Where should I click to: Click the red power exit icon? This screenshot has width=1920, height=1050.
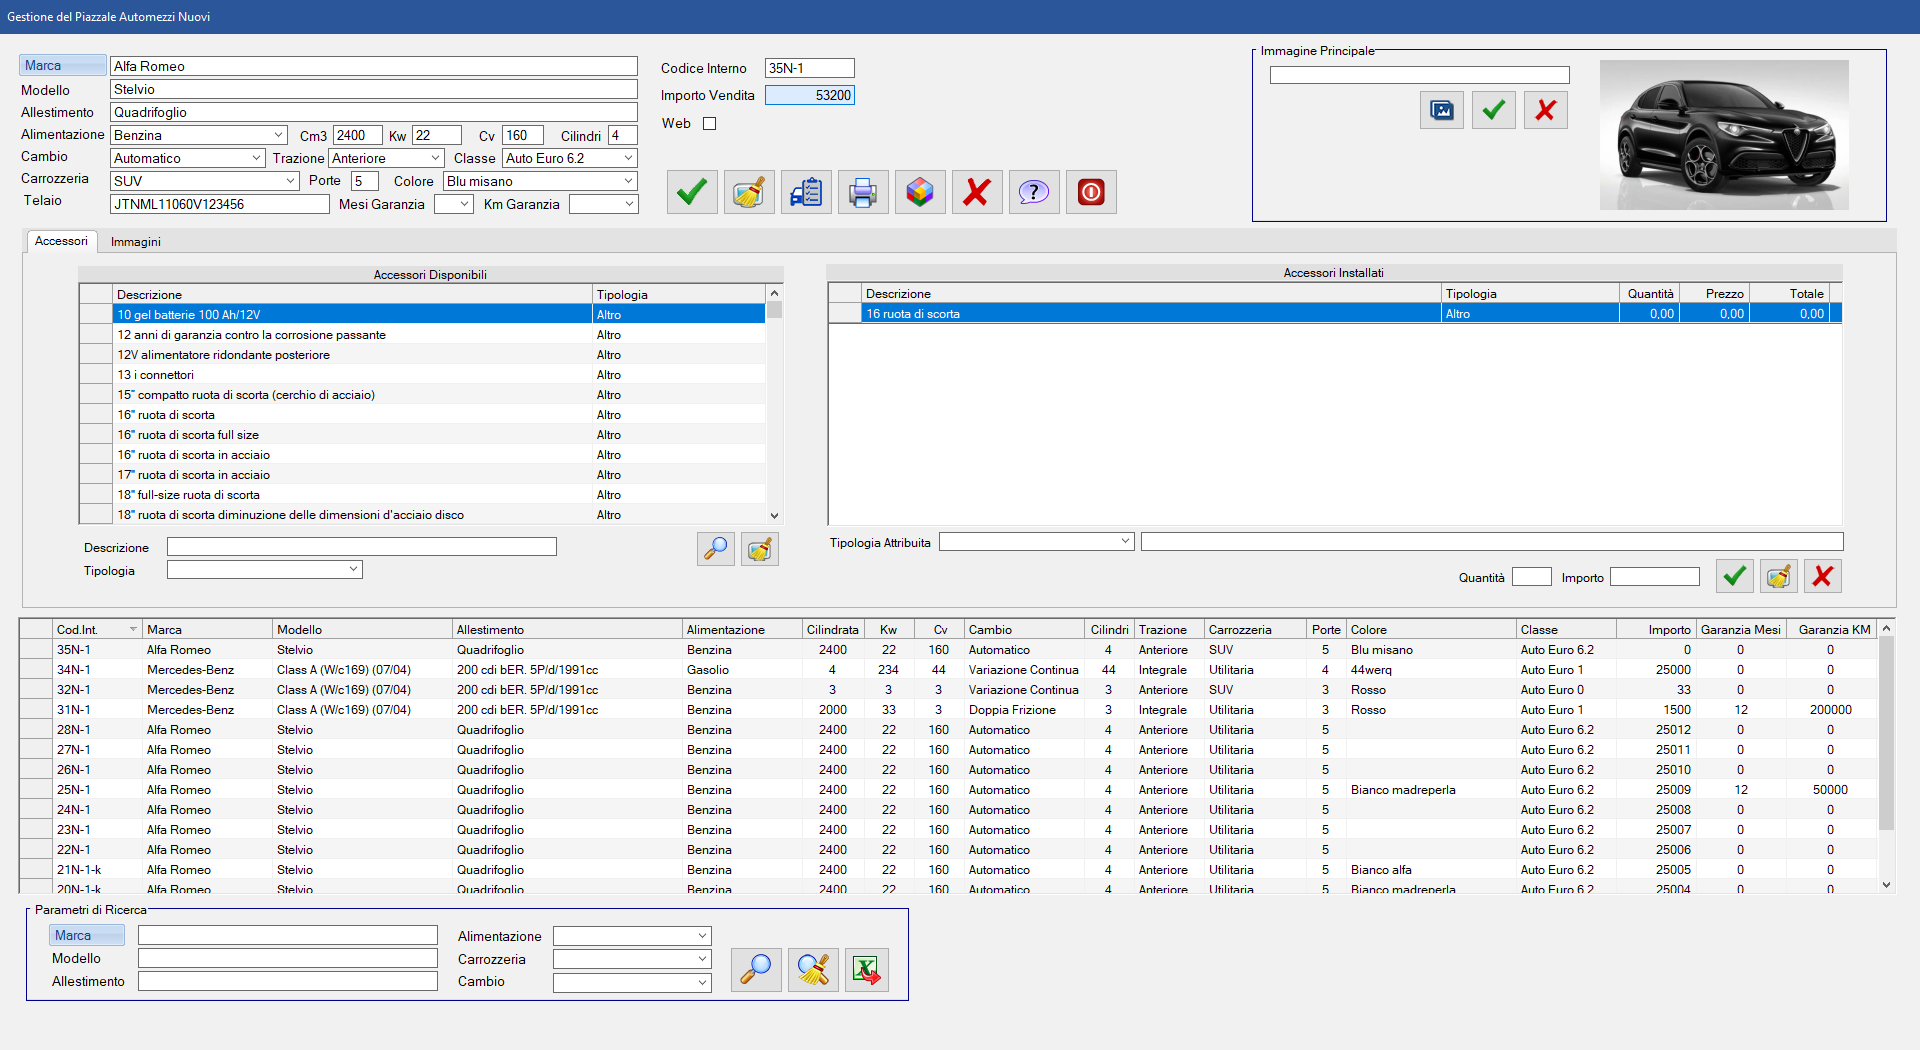(1090, 192)
